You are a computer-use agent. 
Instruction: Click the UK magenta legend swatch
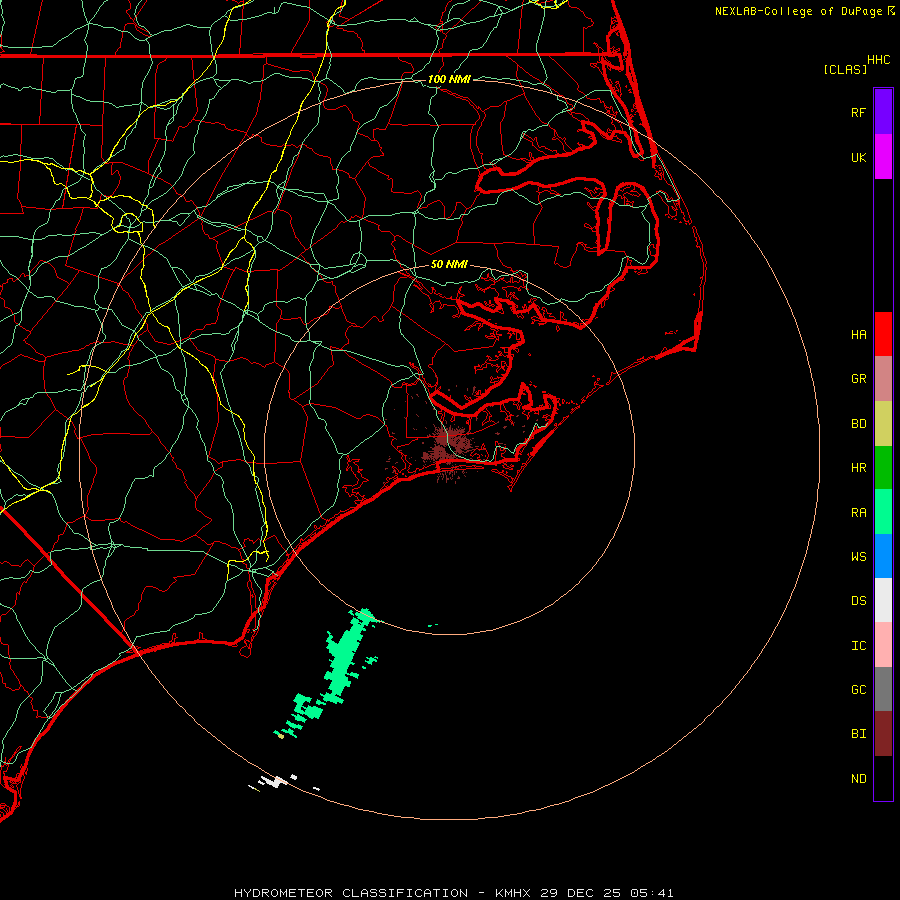pyautogui.click(x=883, y=157)
